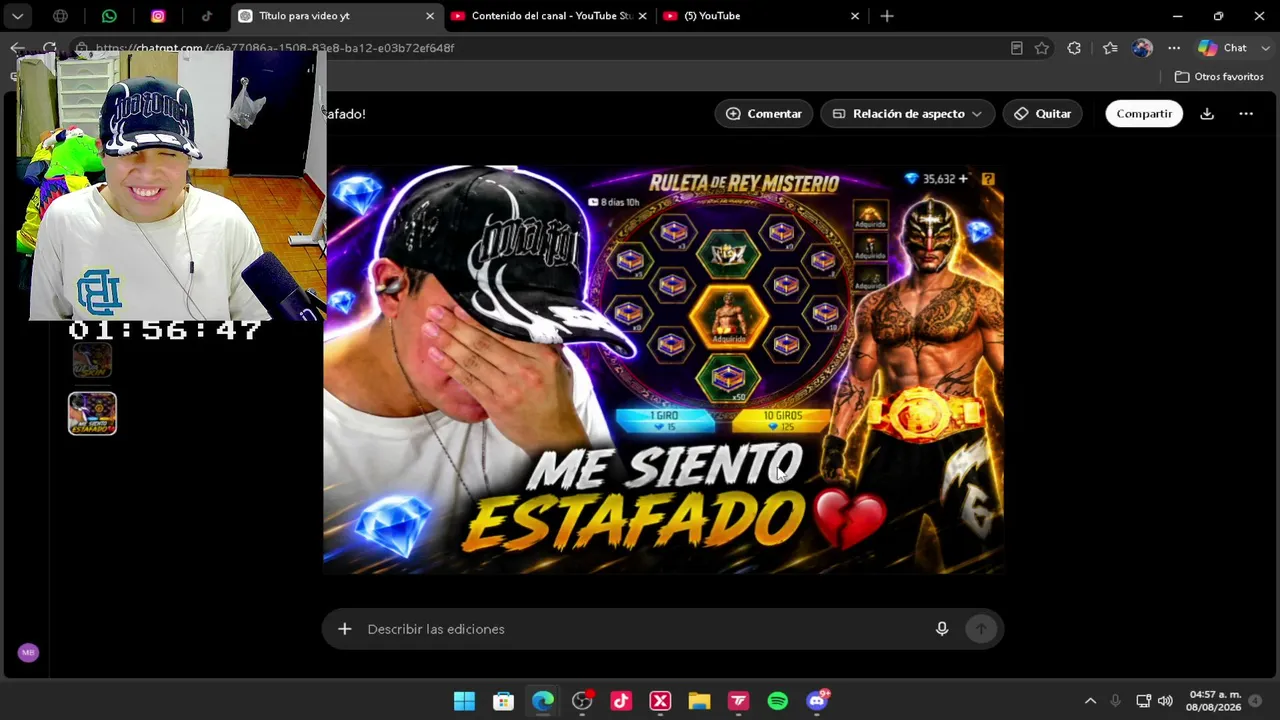Viewport: 1280px width, 720px height.
Task: Show hidden system tray icons
Action: tap(1090, 701)
